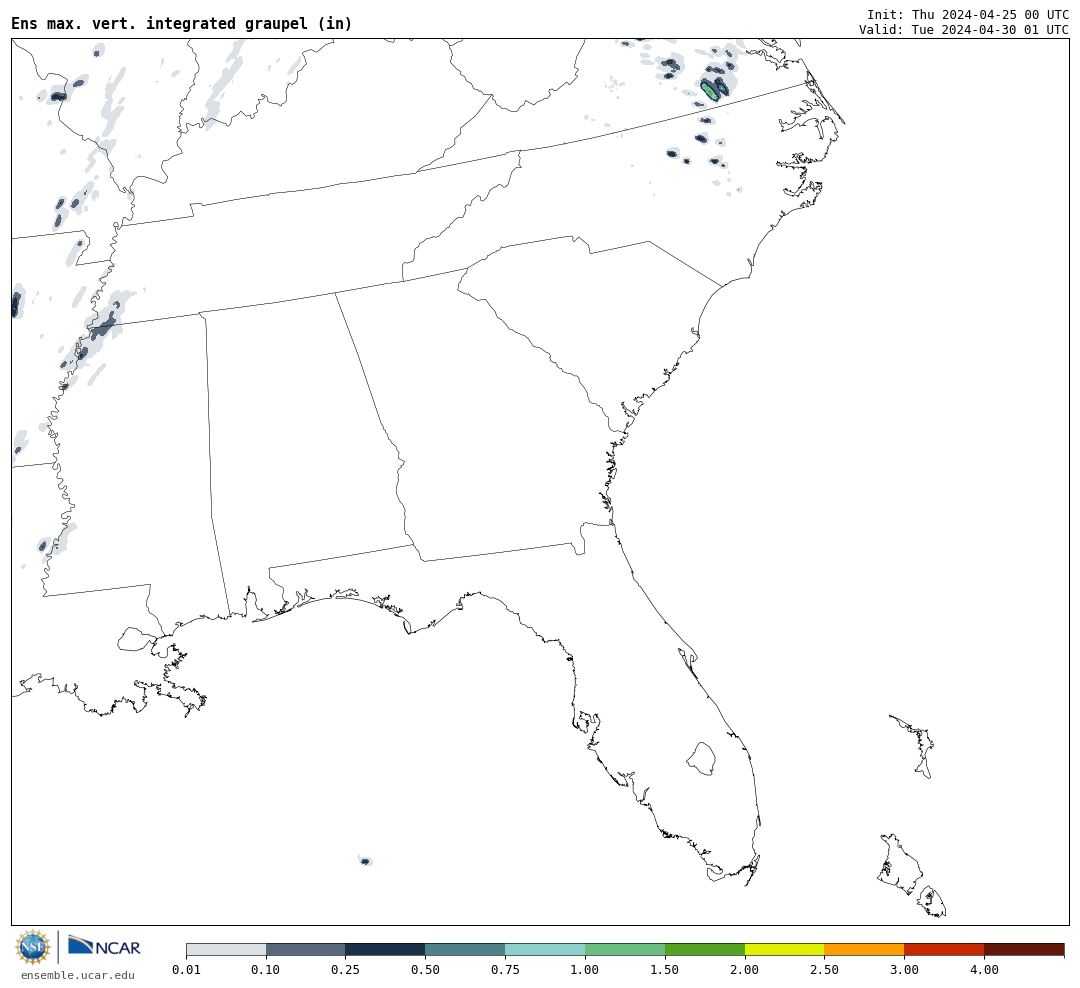
Task: Click the NCAR logo
Action: [104, 946]
